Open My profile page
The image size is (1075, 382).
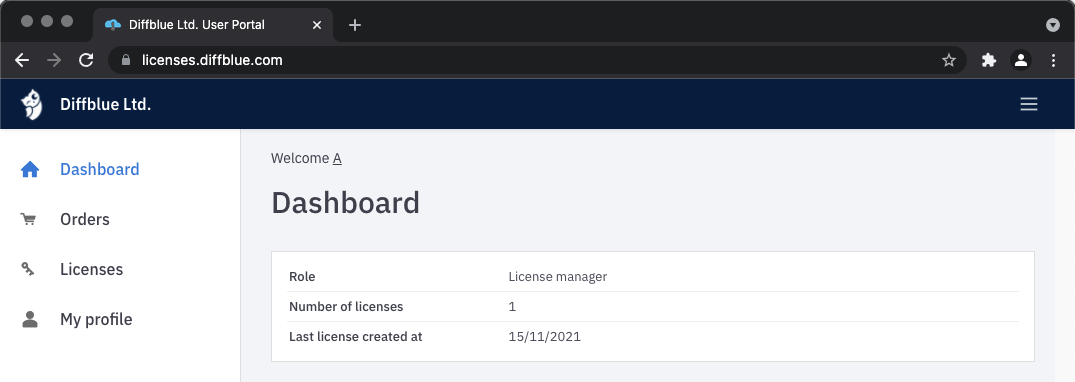click(96, 320)
